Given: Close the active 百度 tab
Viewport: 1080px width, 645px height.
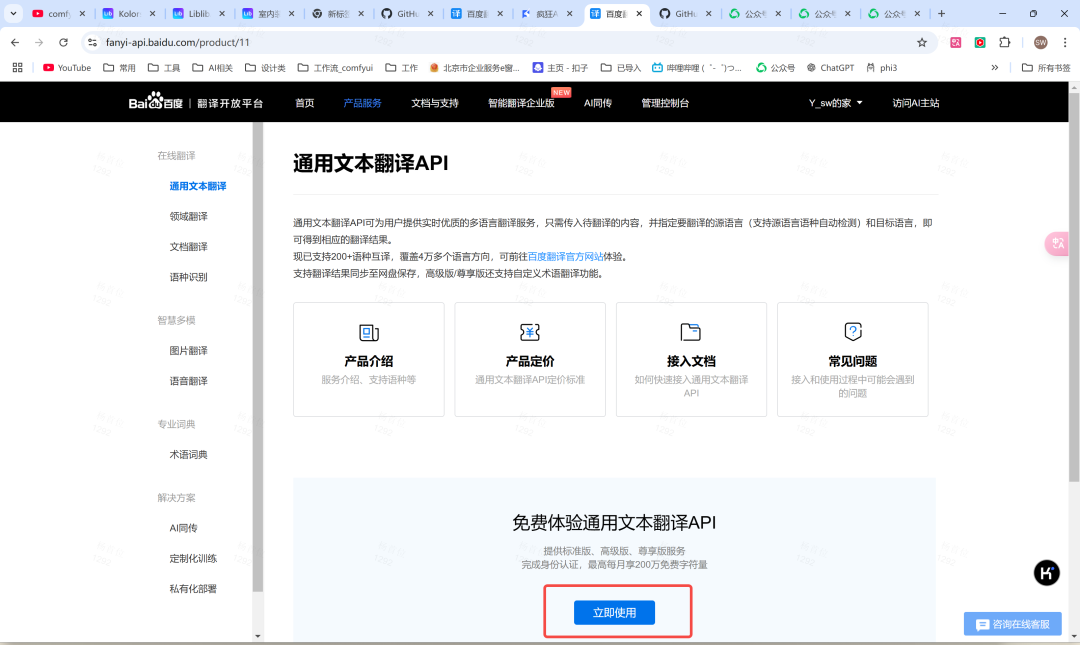Looking at the screenshot, I should pos(639,14).
